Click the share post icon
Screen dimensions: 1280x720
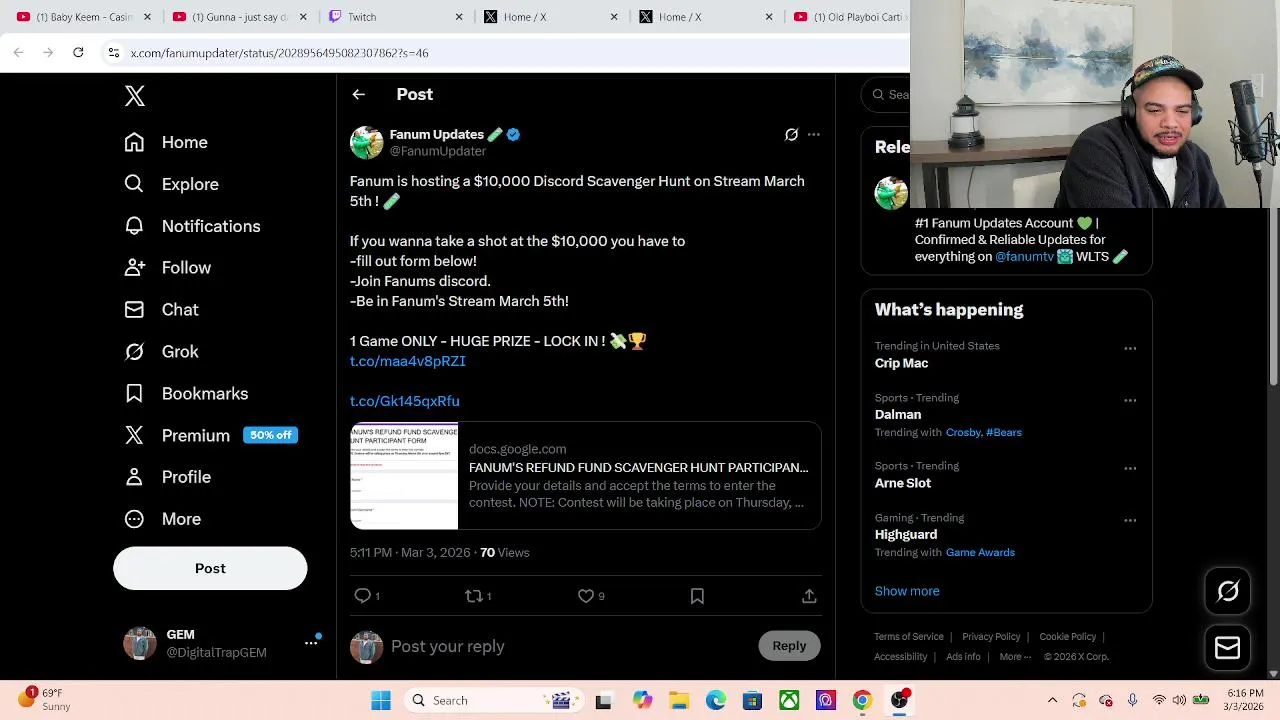point(809,596)
